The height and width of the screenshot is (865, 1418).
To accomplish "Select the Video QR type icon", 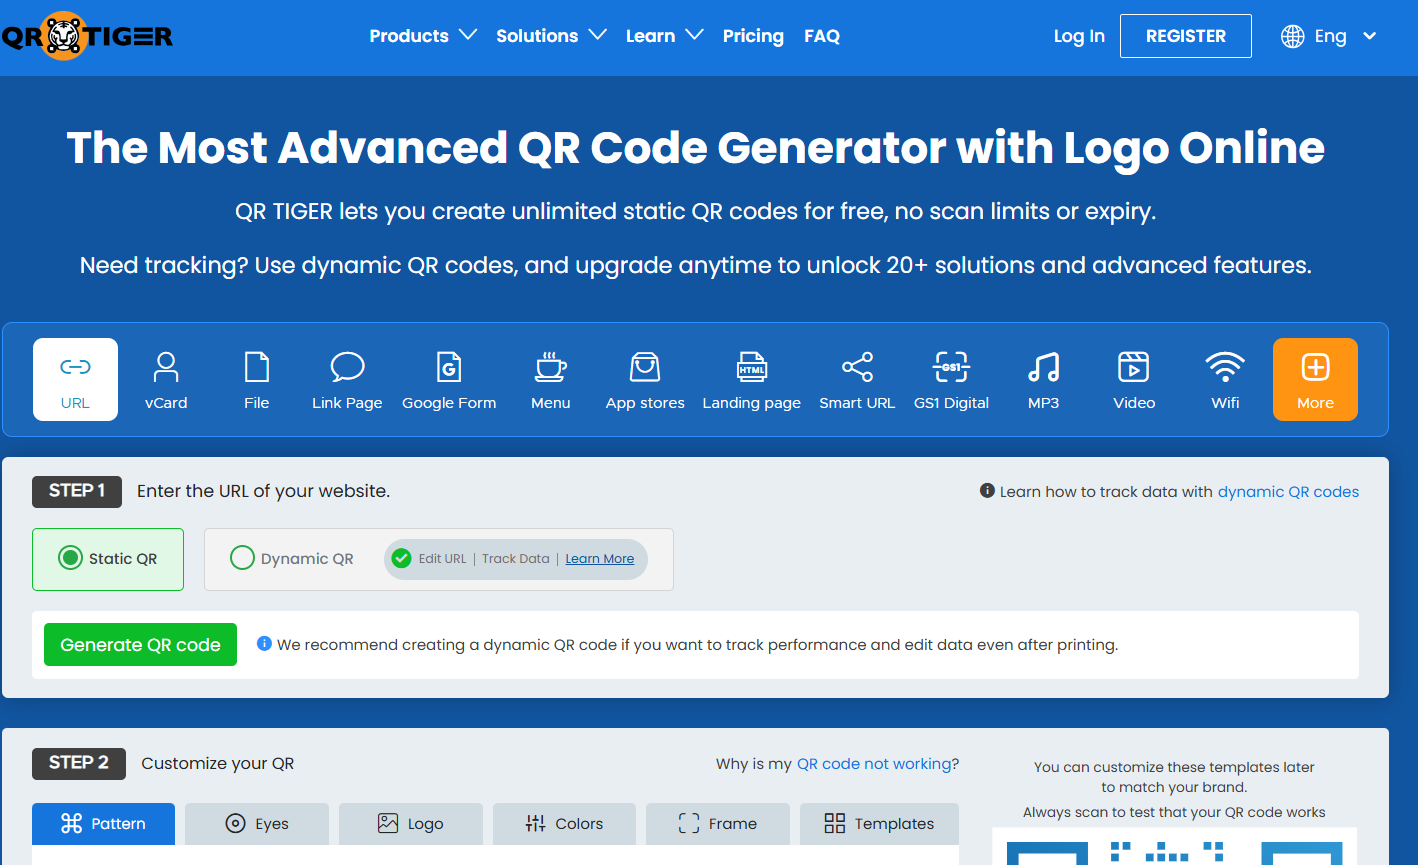I will [x=1134, y=368].
